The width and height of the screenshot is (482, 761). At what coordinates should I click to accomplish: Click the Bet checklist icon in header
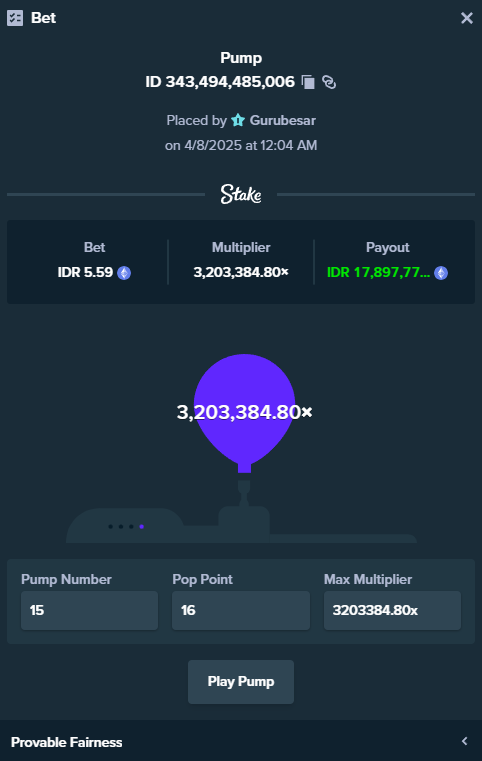tap(15, 18)
